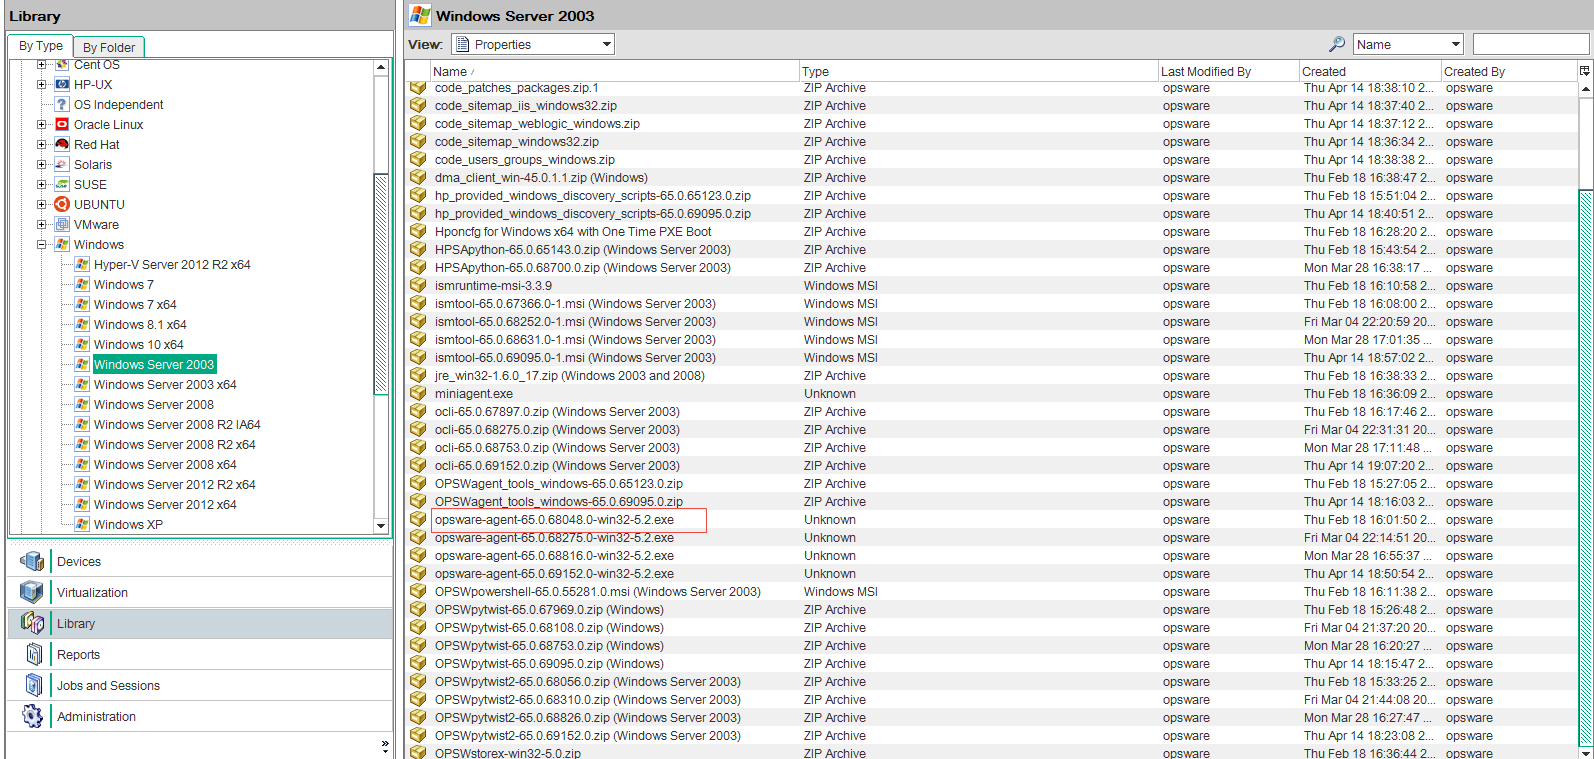Select Hyper-V Server 2012 R2 x64
The width and height of the screenshot is (1594, 759).
pos(172,264)
